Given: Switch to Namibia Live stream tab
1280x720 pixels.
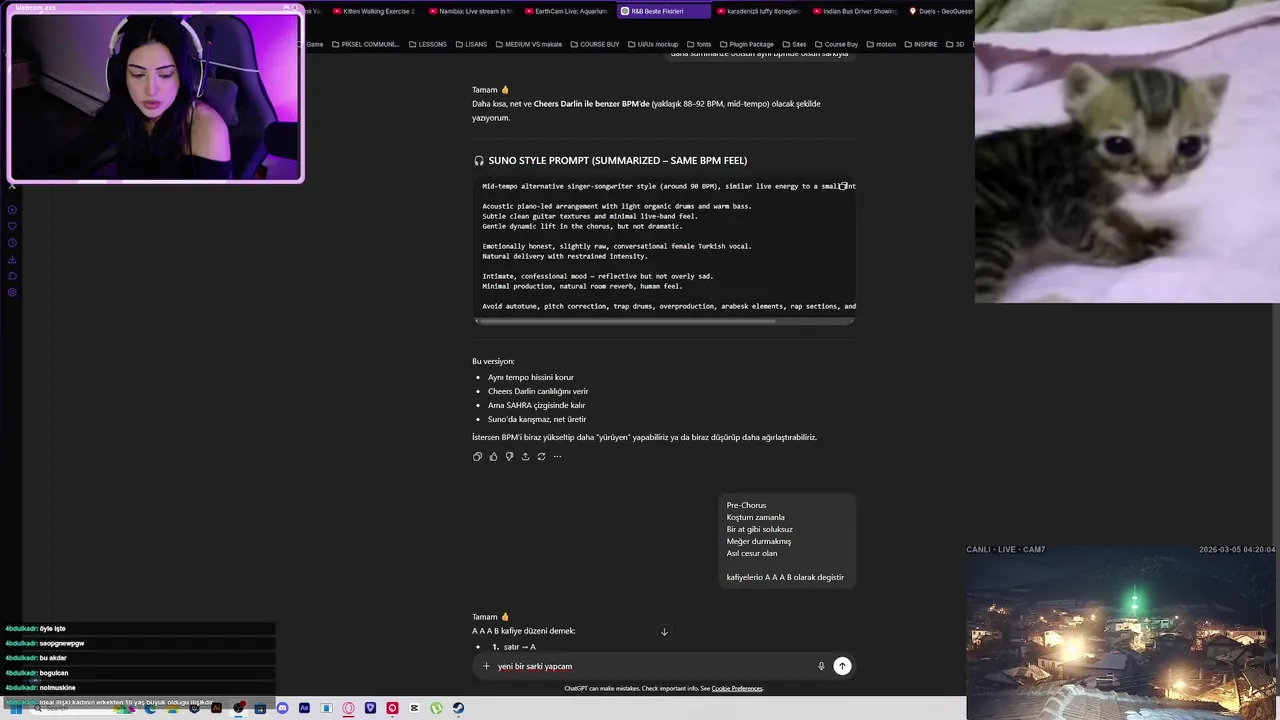Looking at the screenshot, I should coord(470,11).
